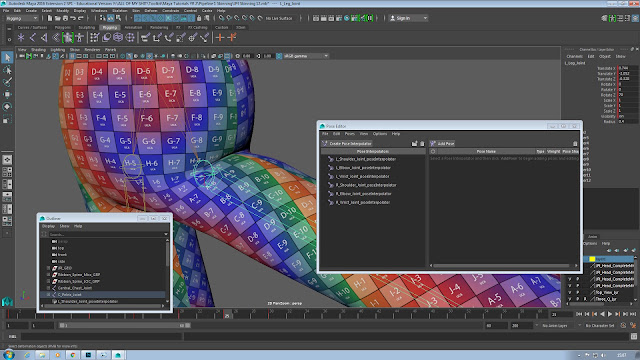The width and height of the screenshot is (640, 360).
Task: Click the green-bracketed Bind Skin shelf icon
Action: pyautogui.click(x=68, y=38)
